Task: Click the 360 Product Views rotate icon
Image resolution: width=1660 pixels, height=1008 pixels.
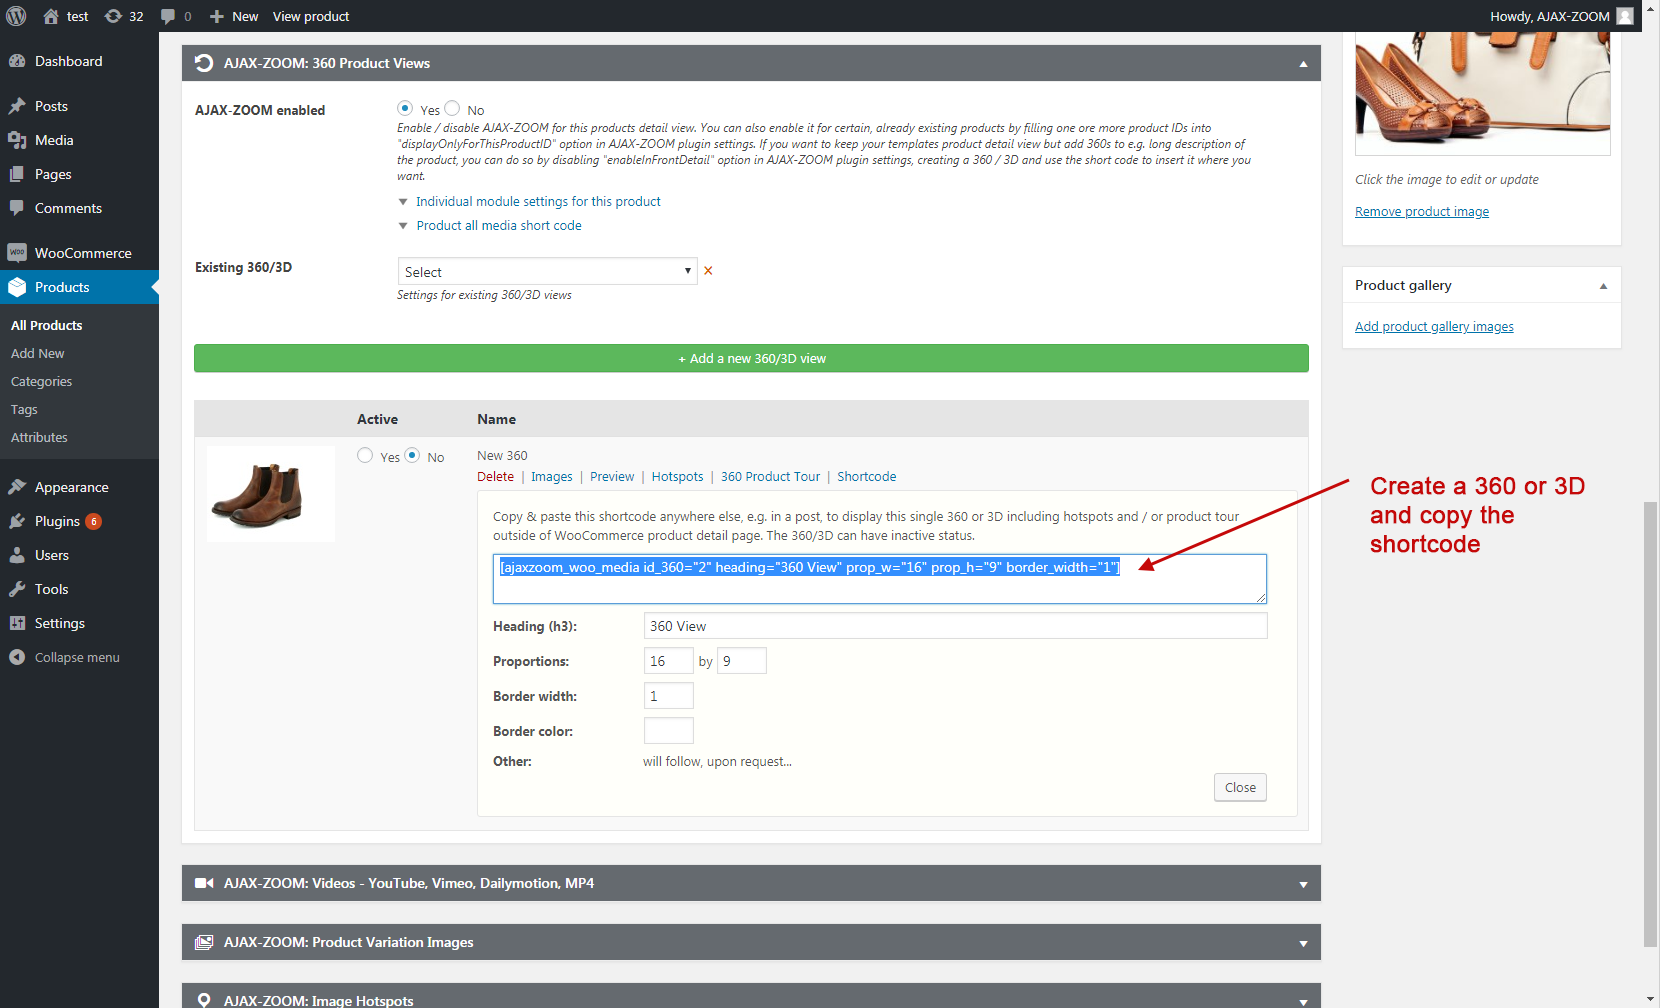Action: tap(204, 63)
